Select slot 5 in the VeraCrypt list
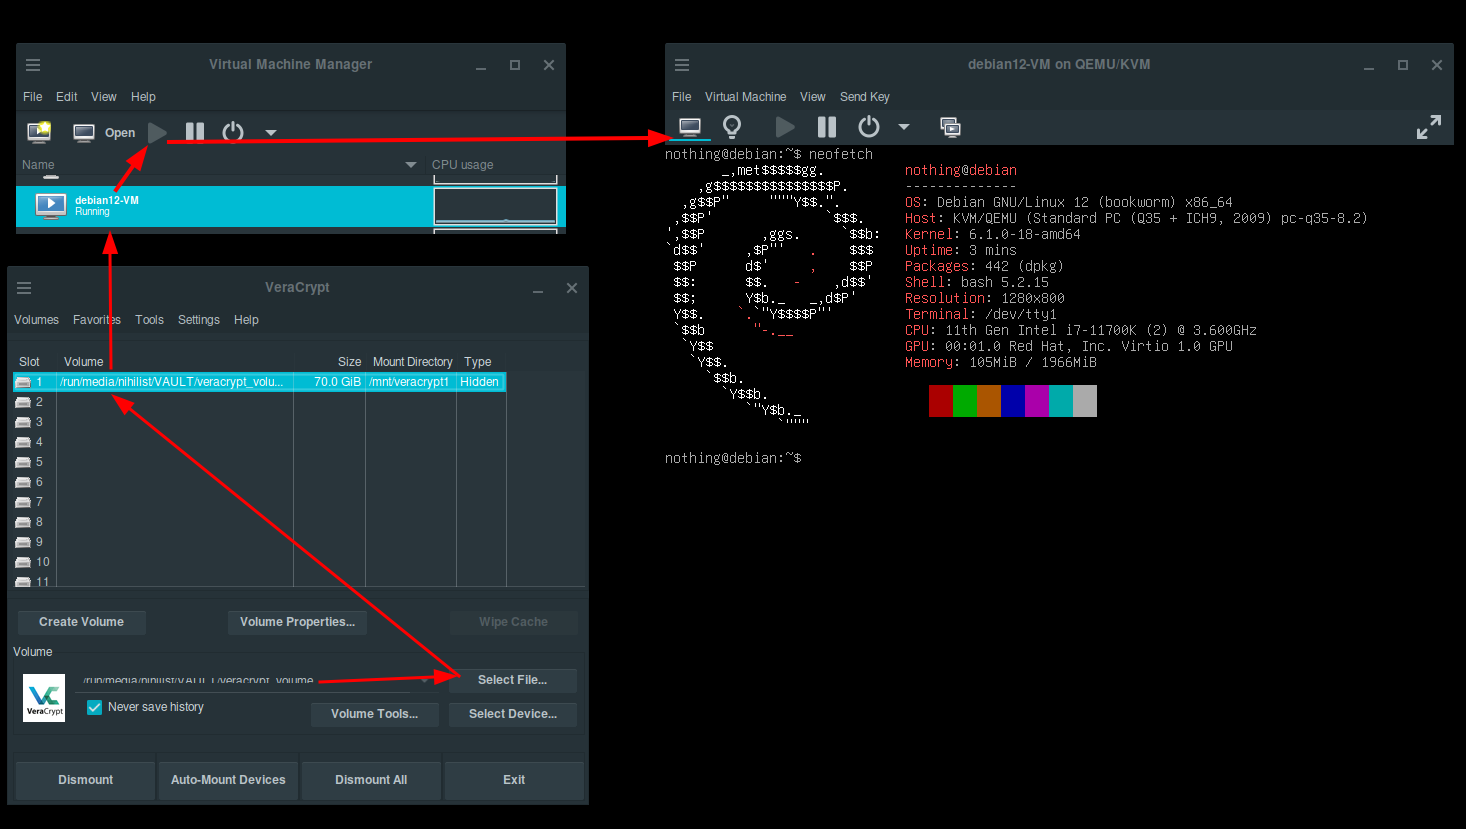Viewport: 1466px width, 829px height. pyautogui.click(x=260, y=462)
